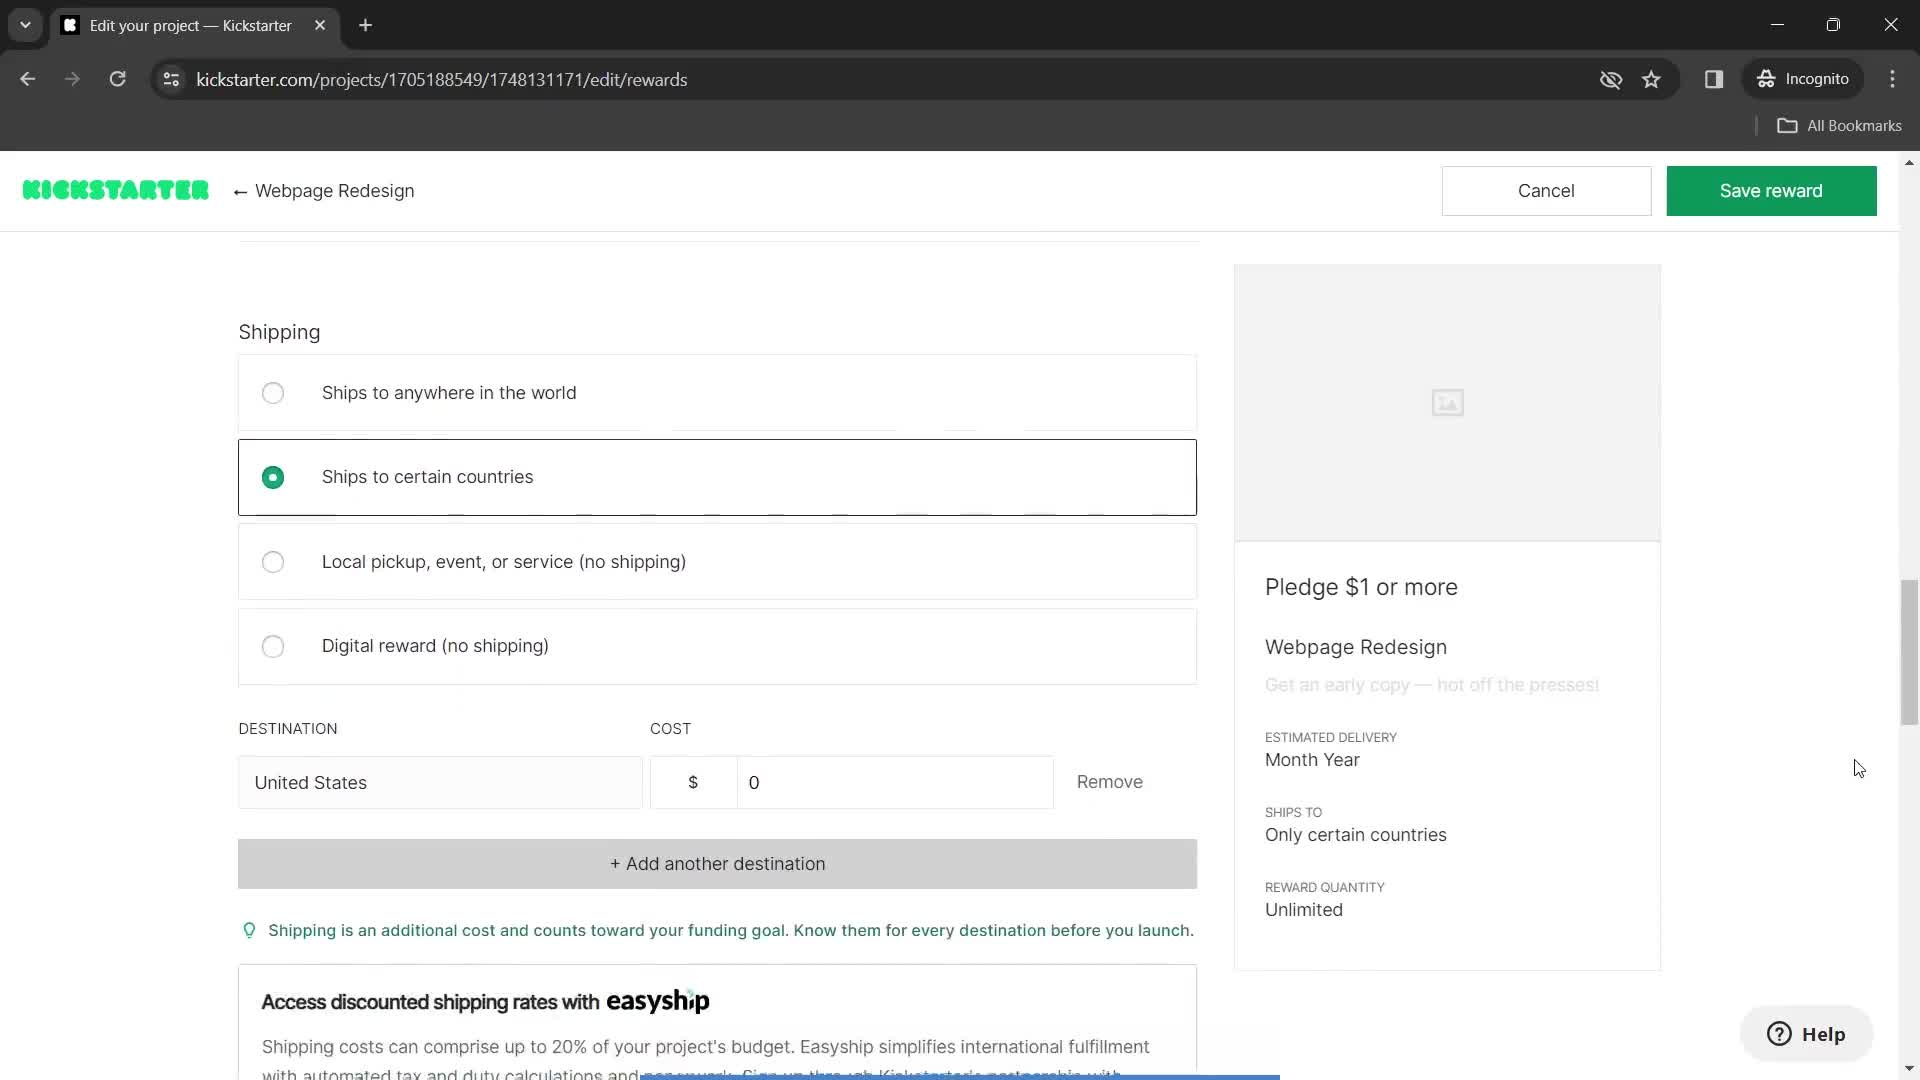Click the Add another destination button
The image size is (1920, 1080).
719,864
